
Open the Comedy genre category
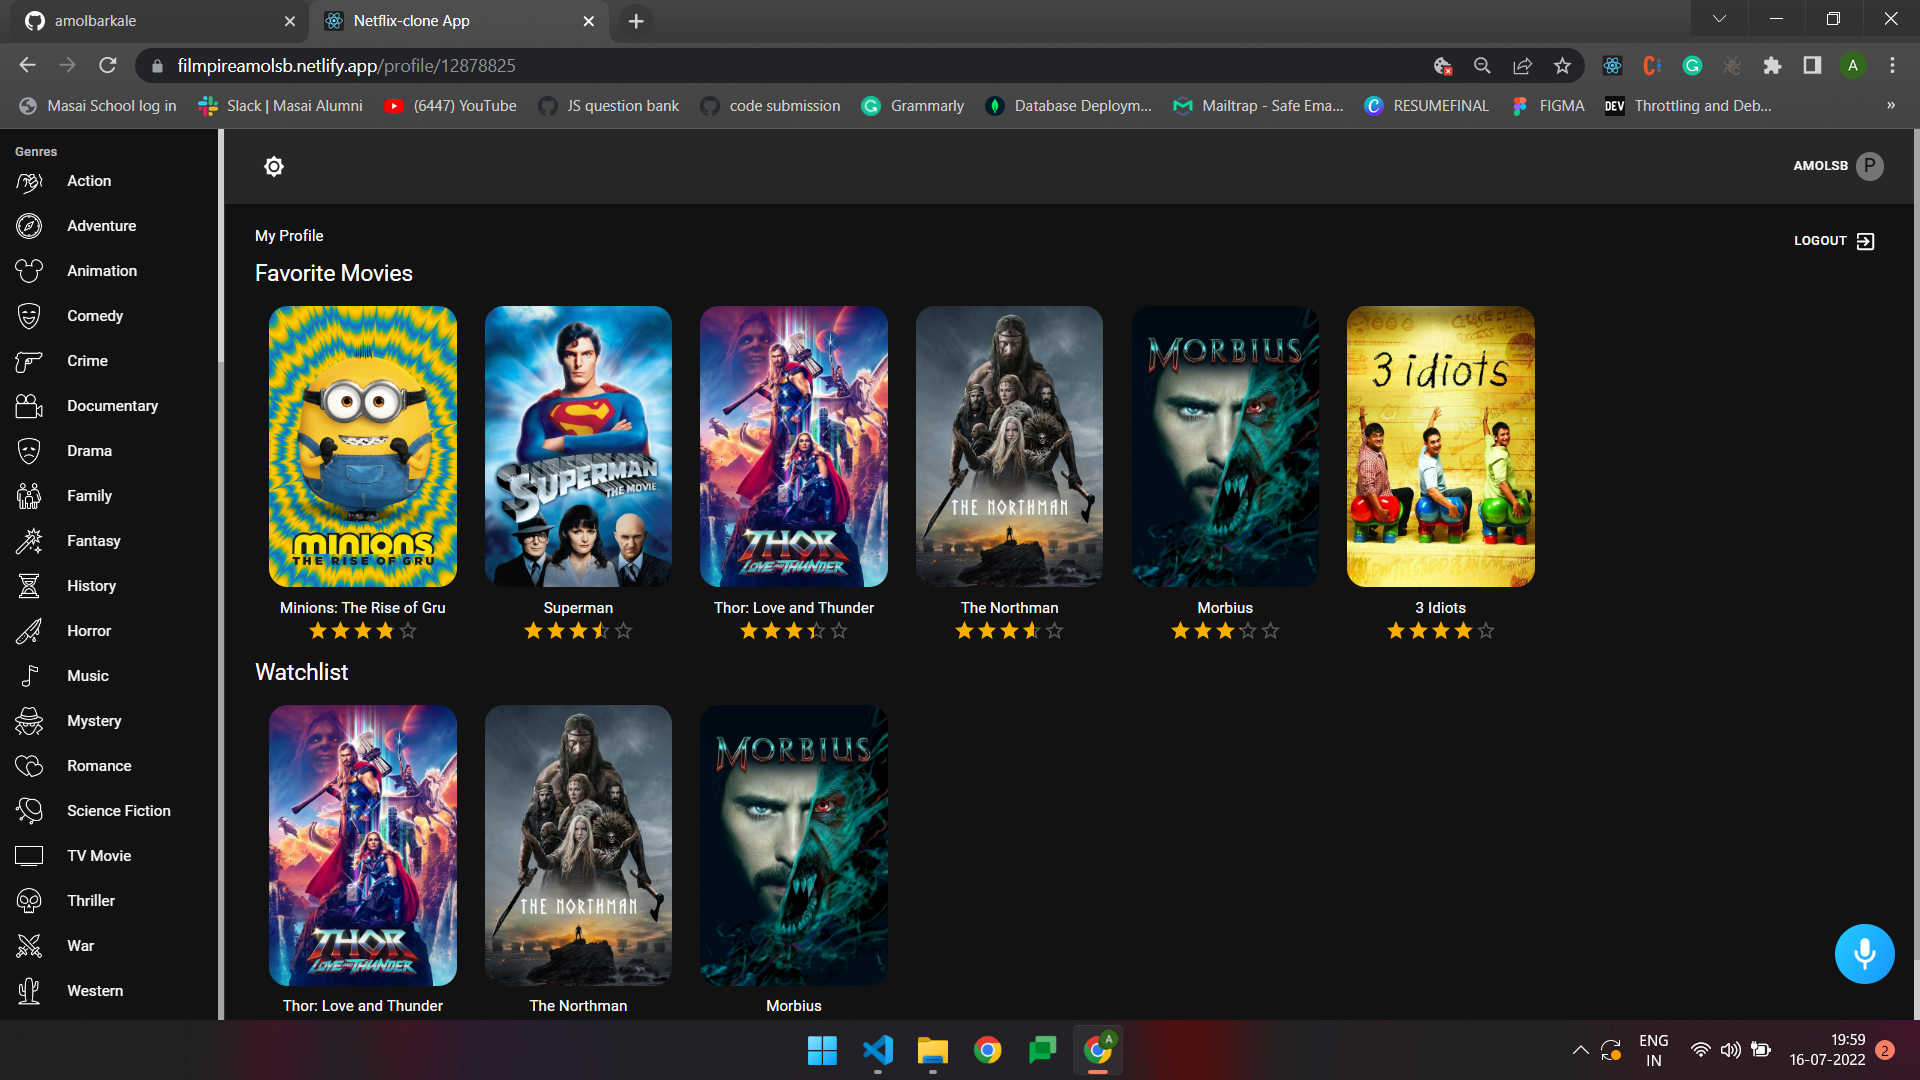94,315
